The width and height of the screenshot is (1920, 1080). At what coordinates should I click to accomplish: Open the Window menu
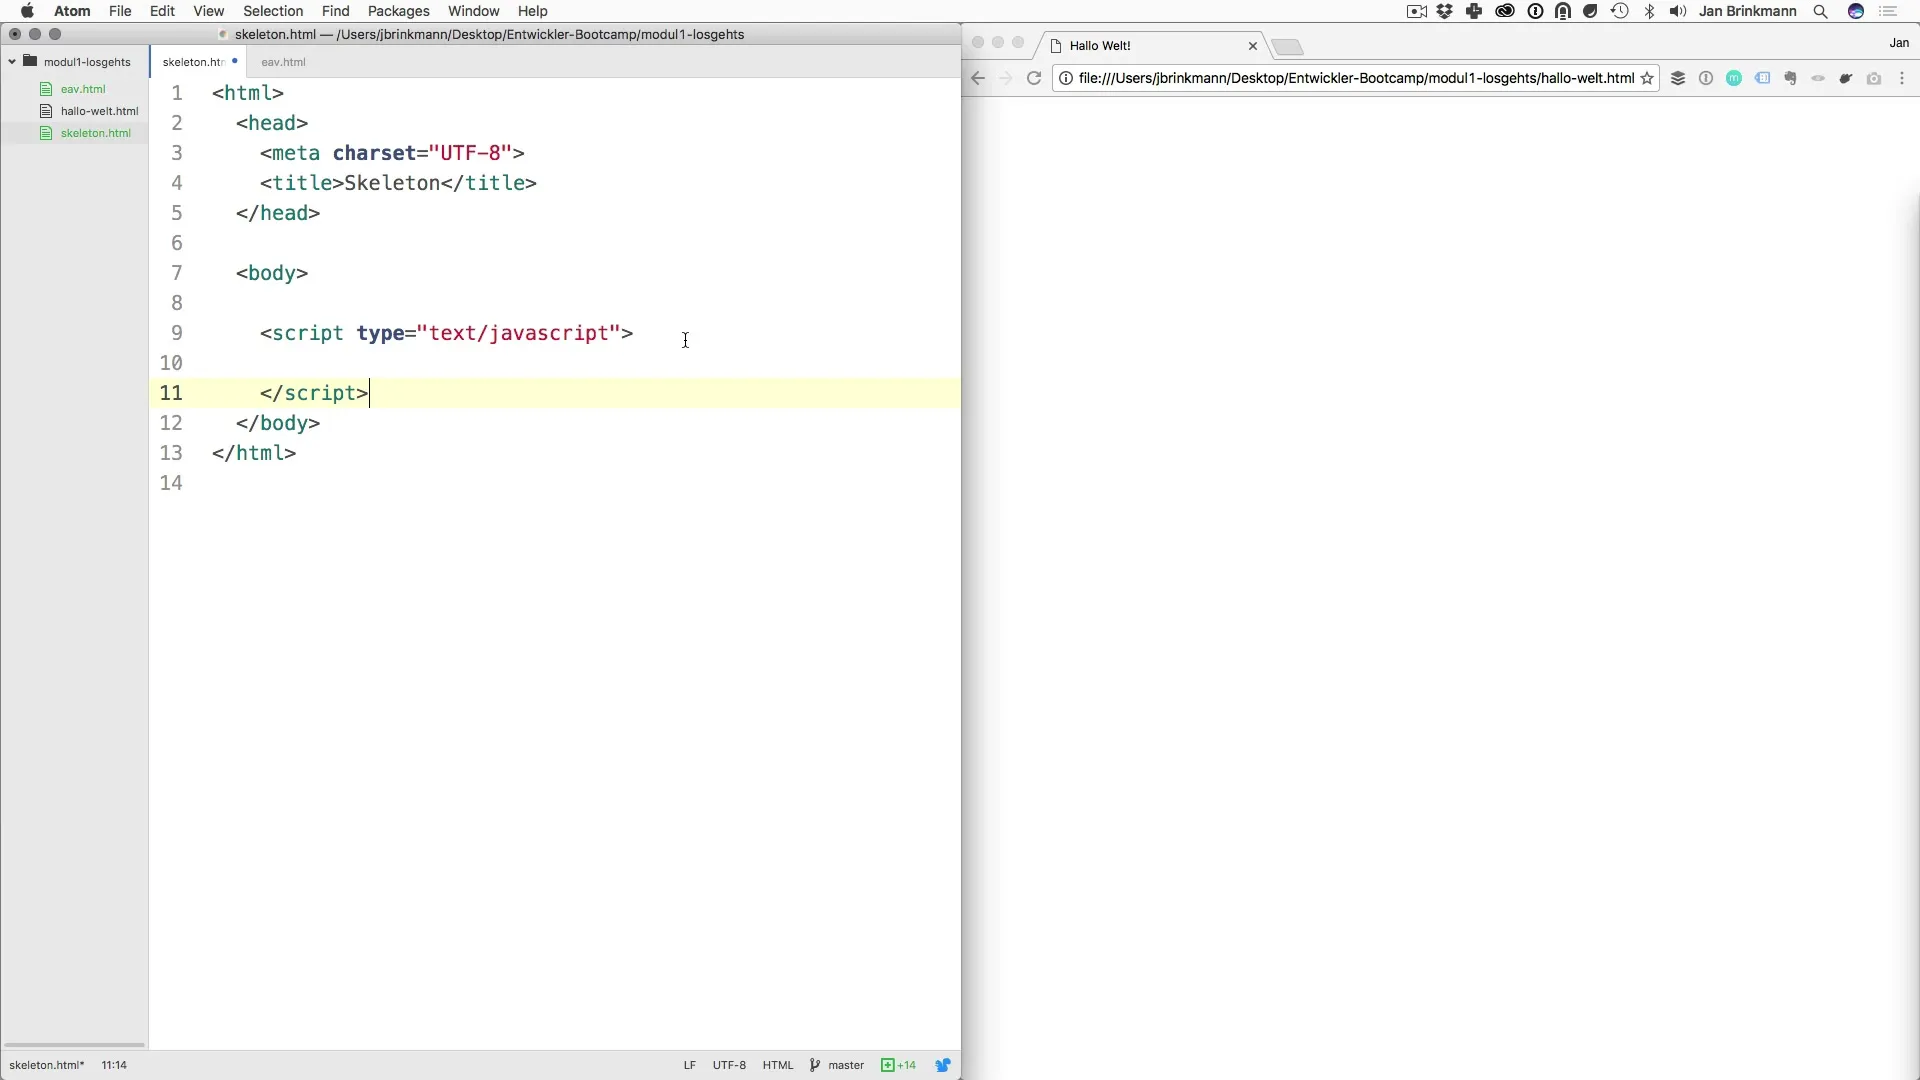pos(473,11)
